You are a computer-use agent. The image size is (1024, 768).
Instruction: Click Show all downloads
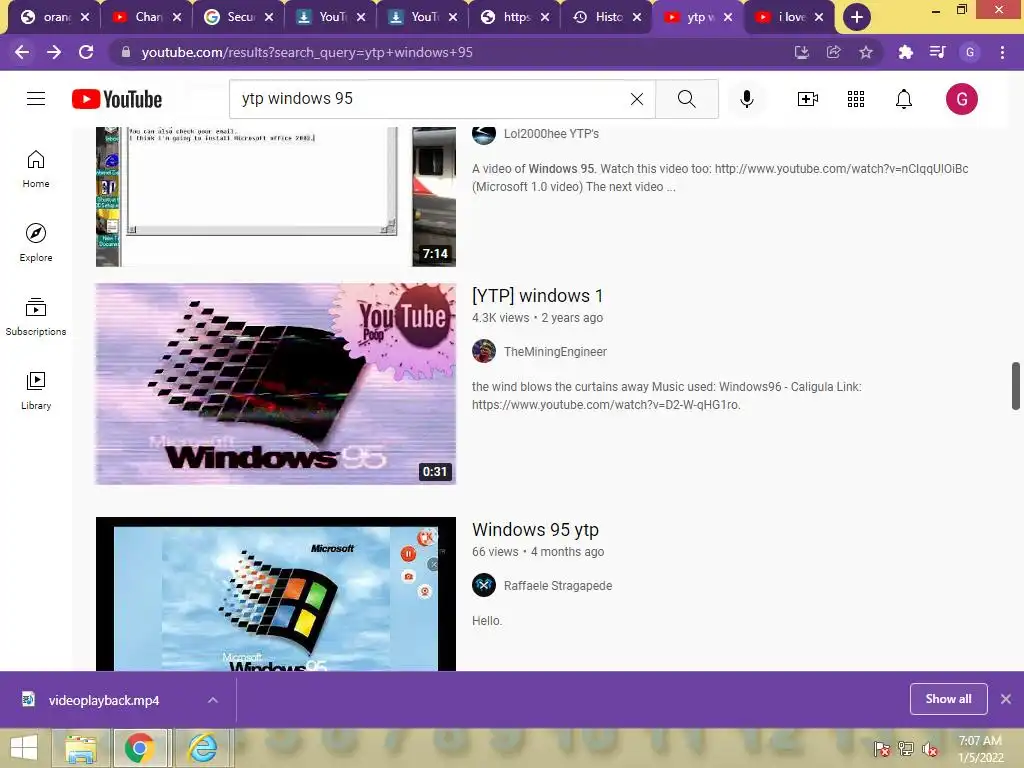948,699
